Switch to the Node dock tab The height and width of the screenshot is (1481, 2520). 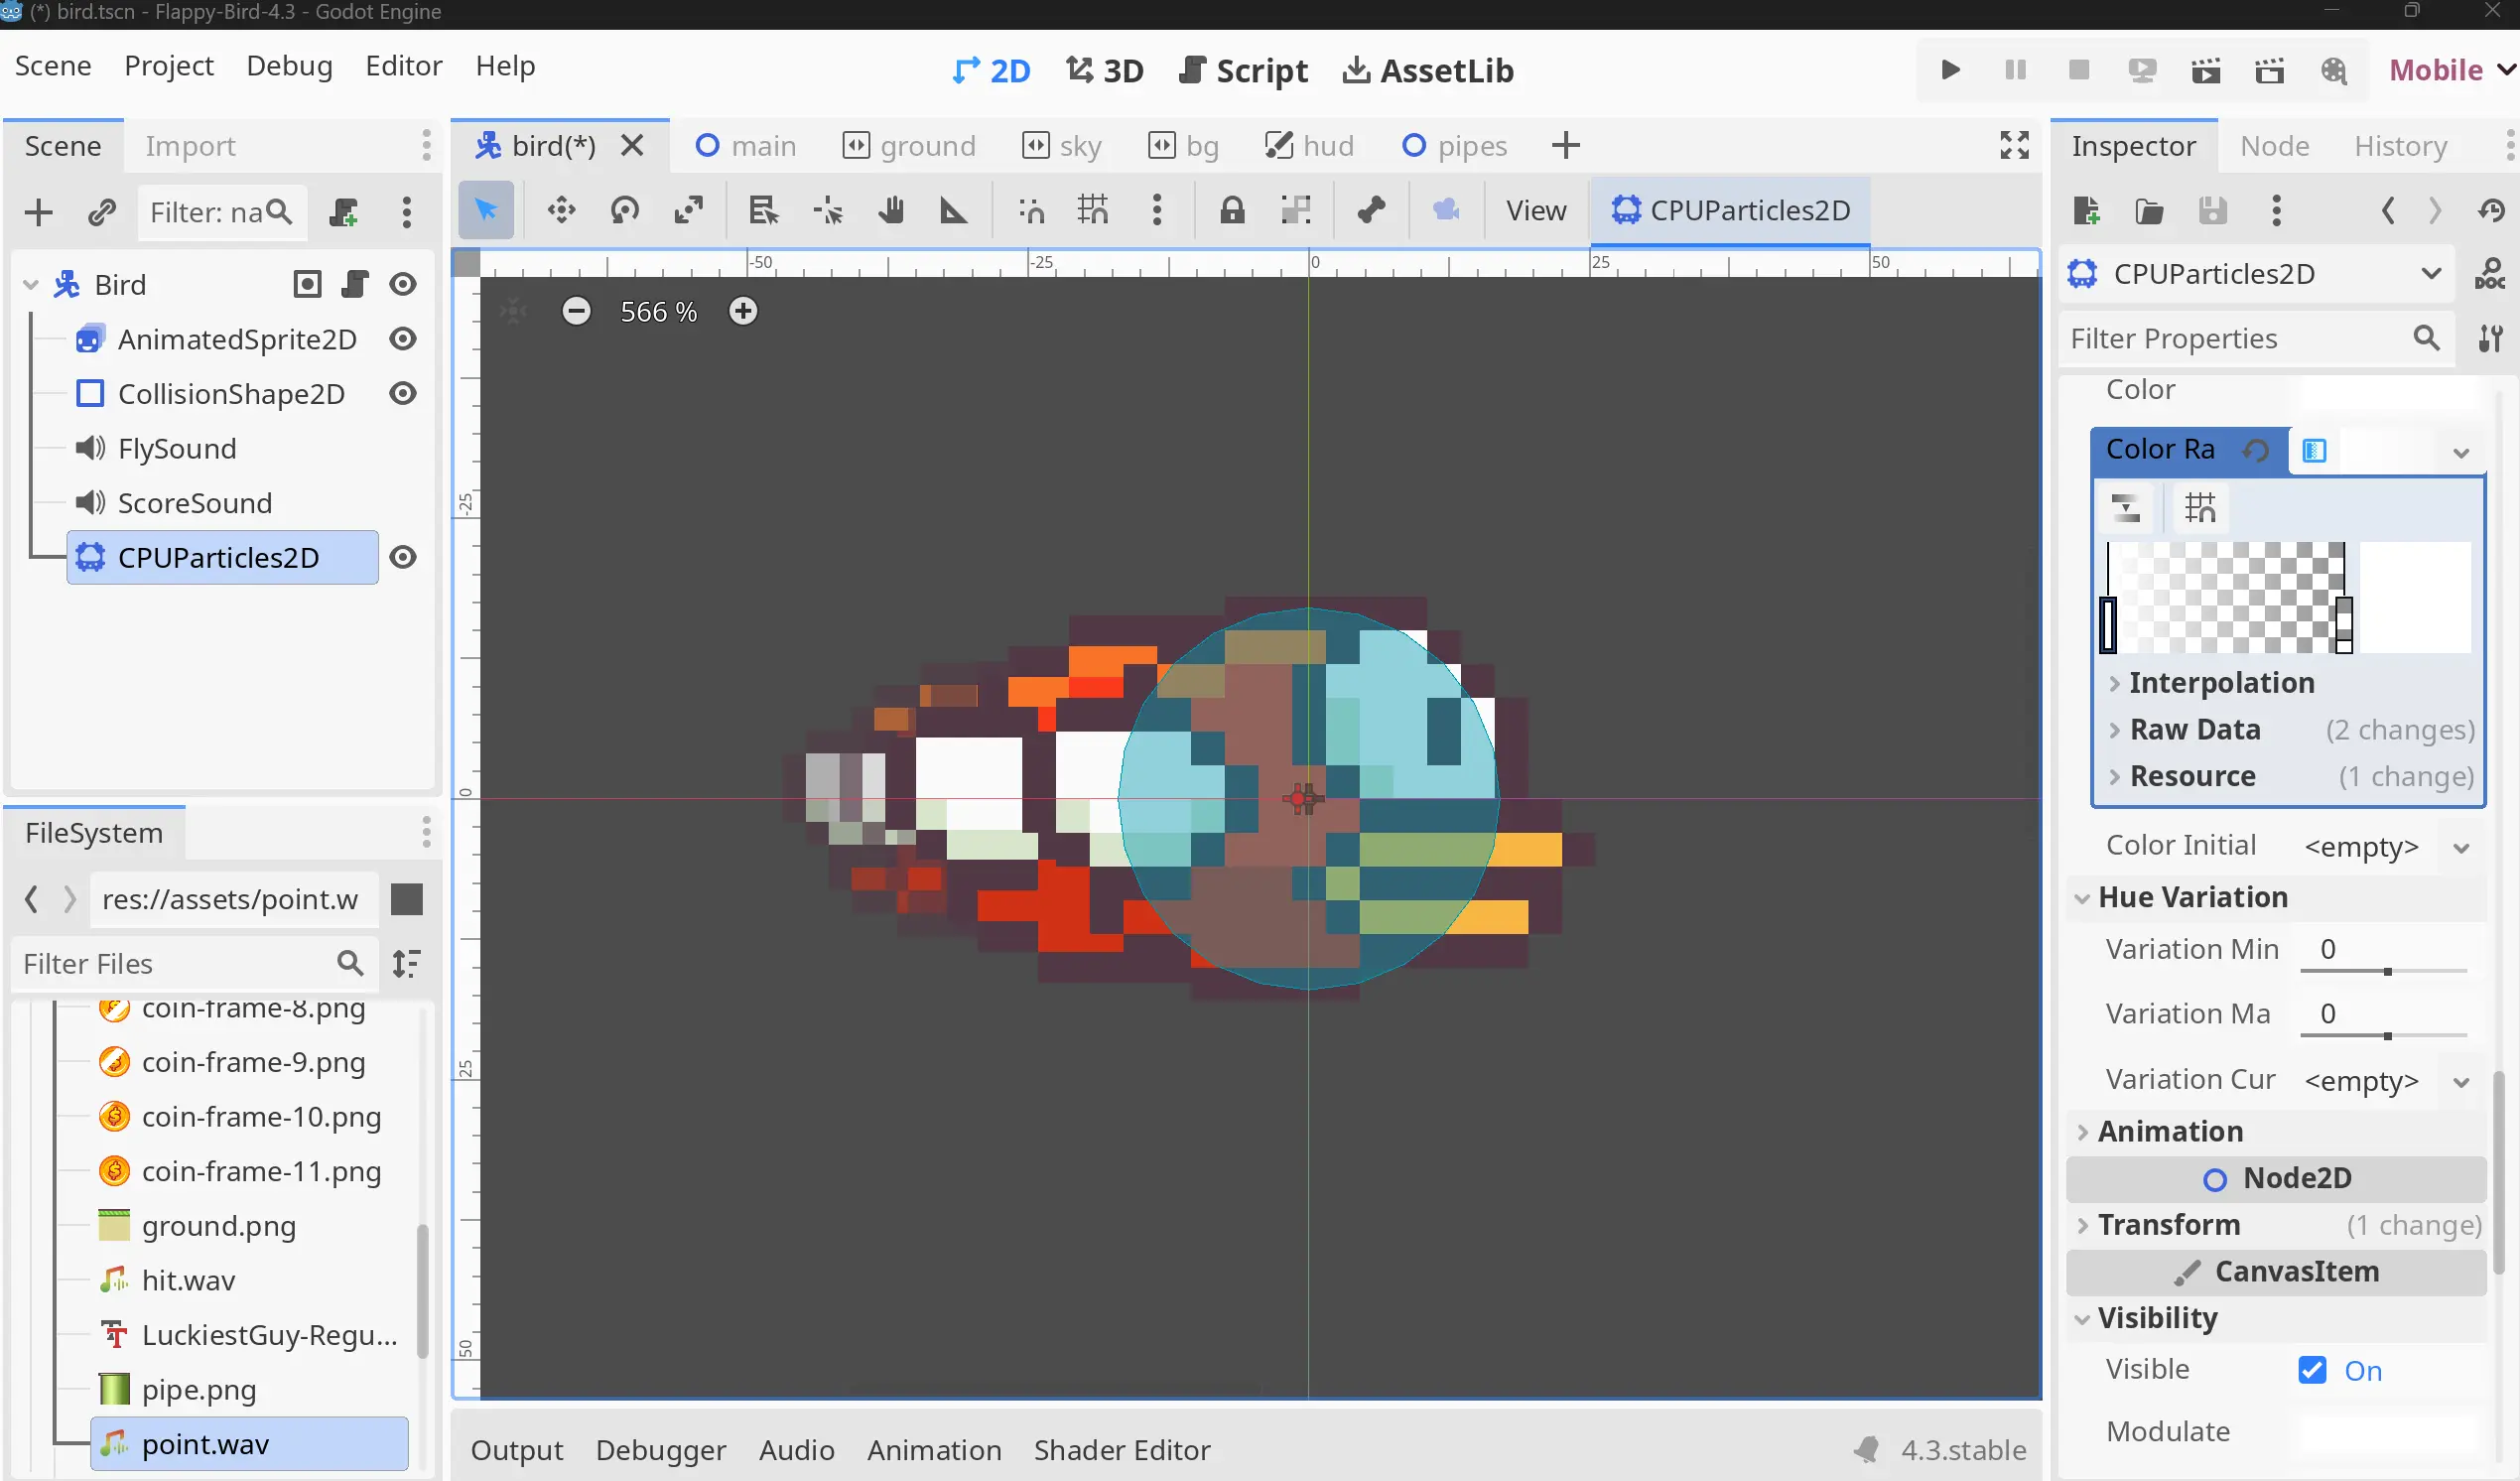click(2275, 146)
